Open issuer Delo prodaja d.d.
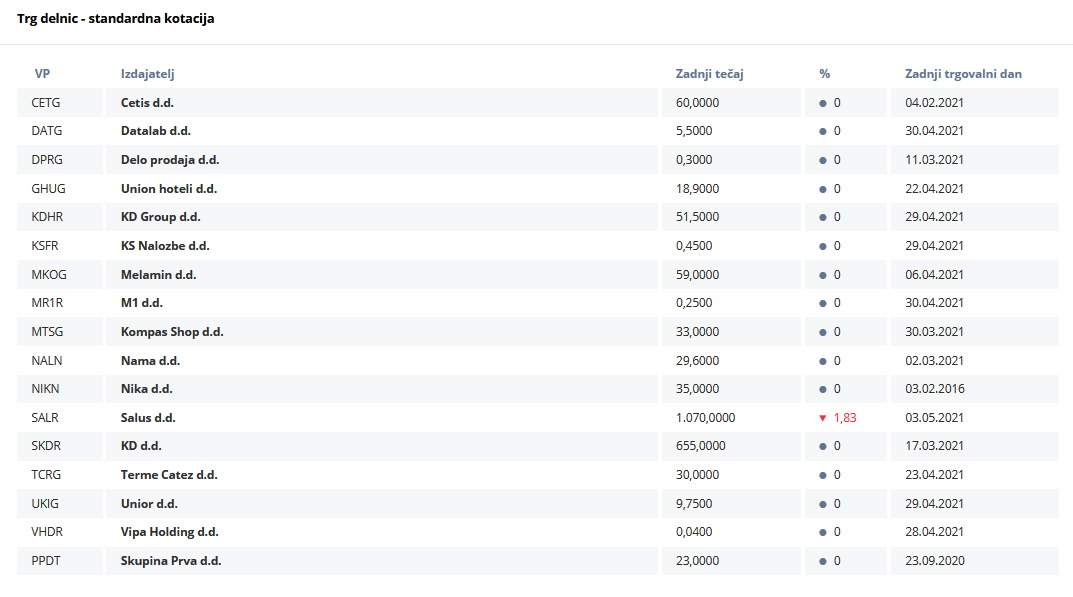 [x=170, y=160]
